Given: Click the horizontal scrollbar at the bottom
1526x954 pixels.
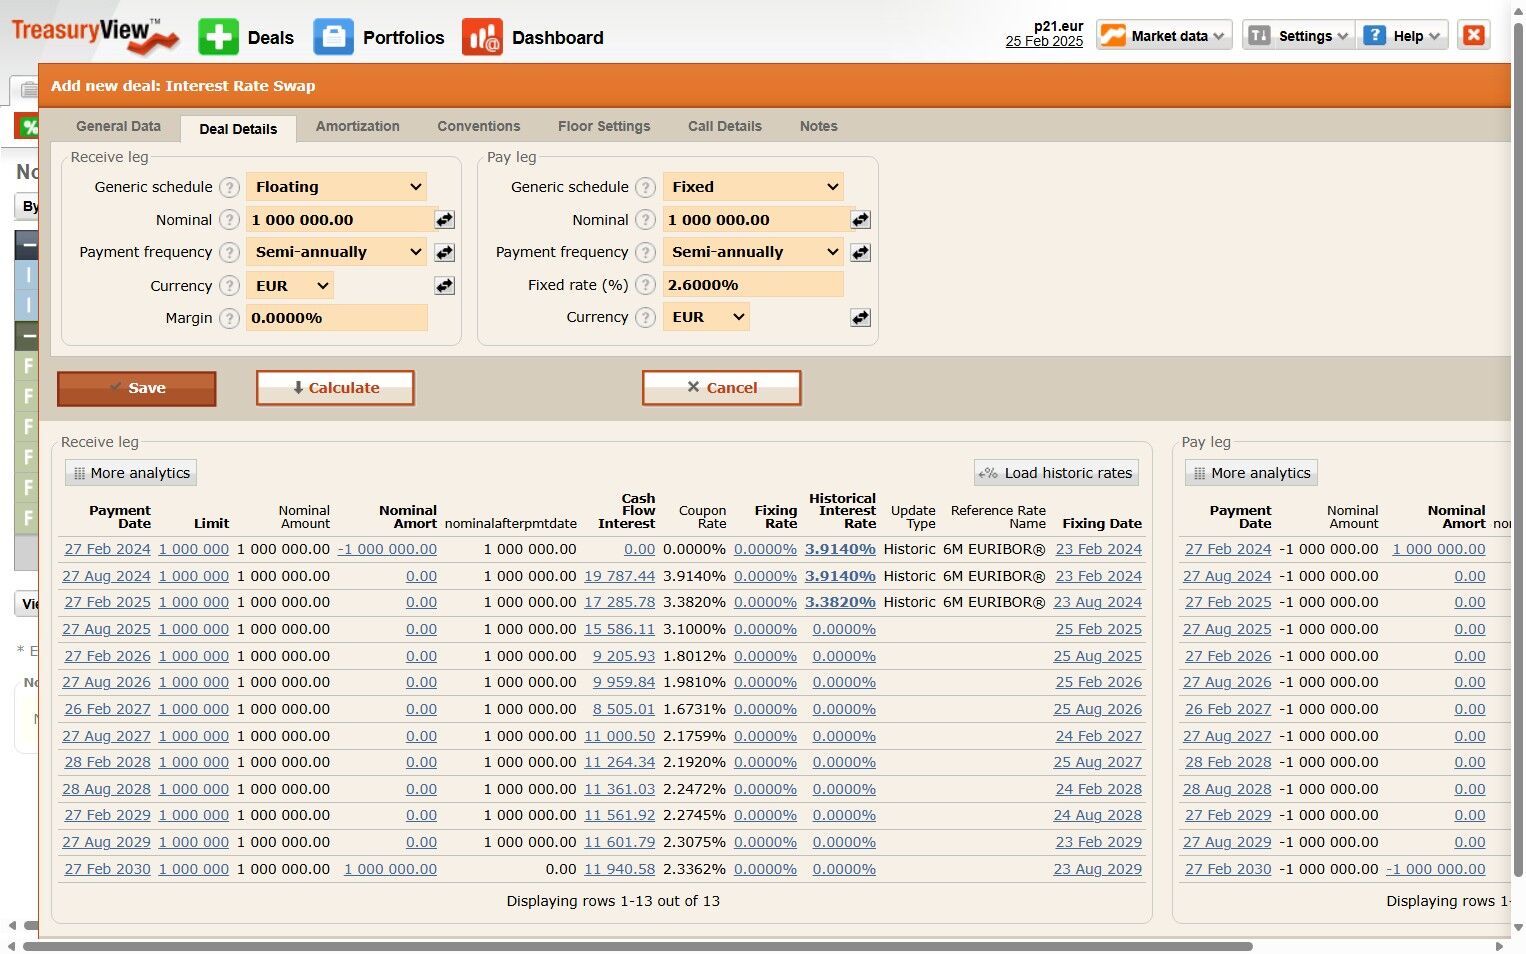Looking at the screenshot, I should pos(637,946).
